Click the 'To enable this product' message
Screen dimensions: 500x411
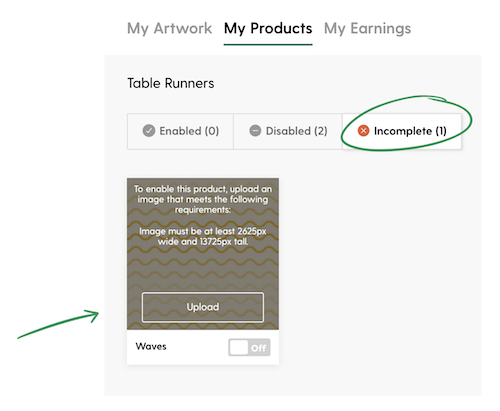(203, 199)
